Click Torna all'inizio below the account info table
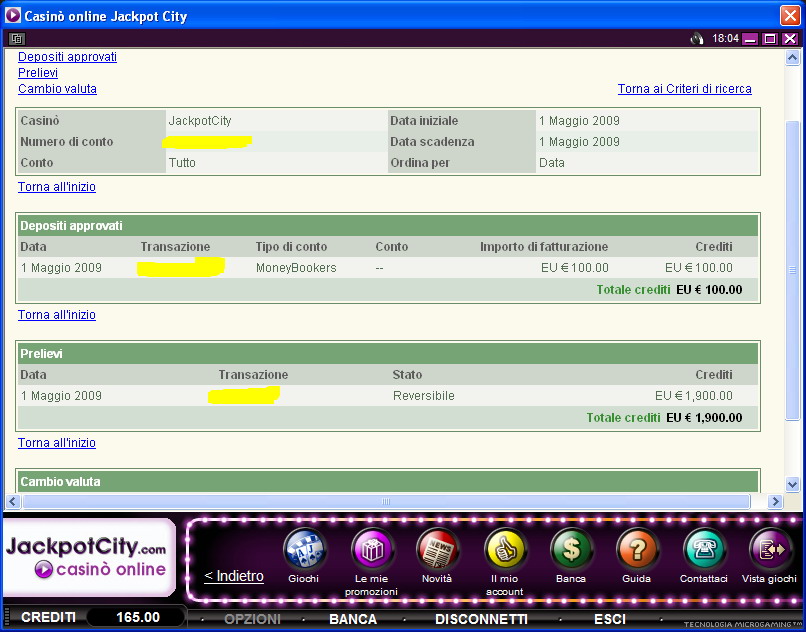The width and height of the screenshot is (806, 632). [57, 187]
